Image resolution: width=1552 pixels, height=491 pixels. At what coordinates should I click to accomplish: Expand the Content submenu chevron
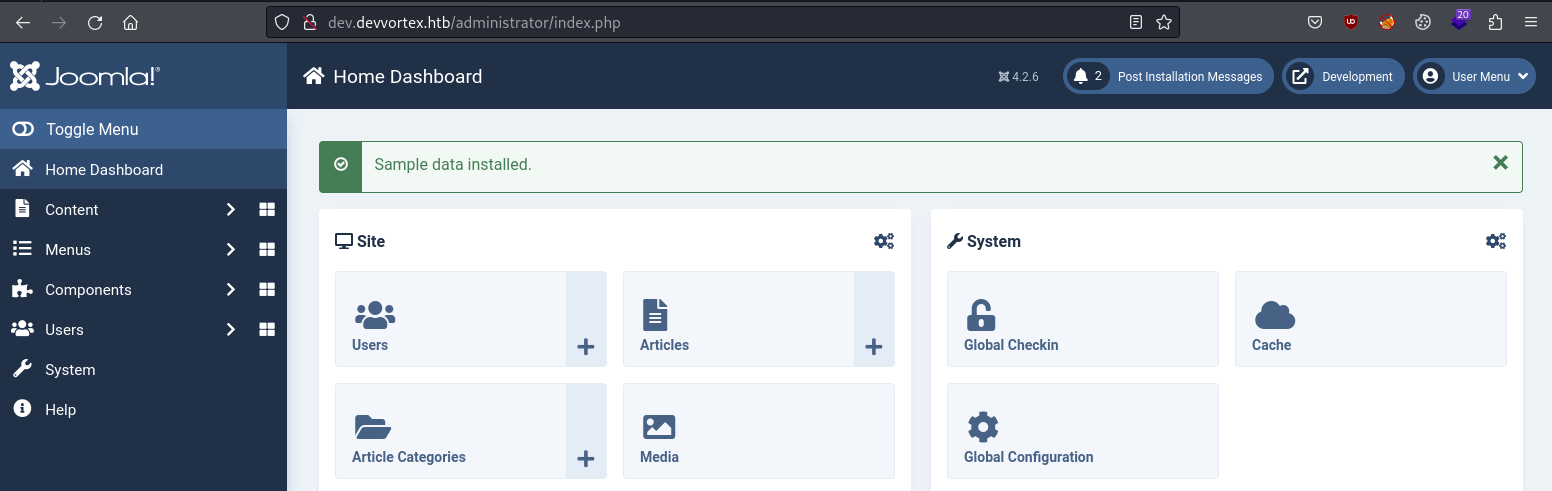[231, 210]
